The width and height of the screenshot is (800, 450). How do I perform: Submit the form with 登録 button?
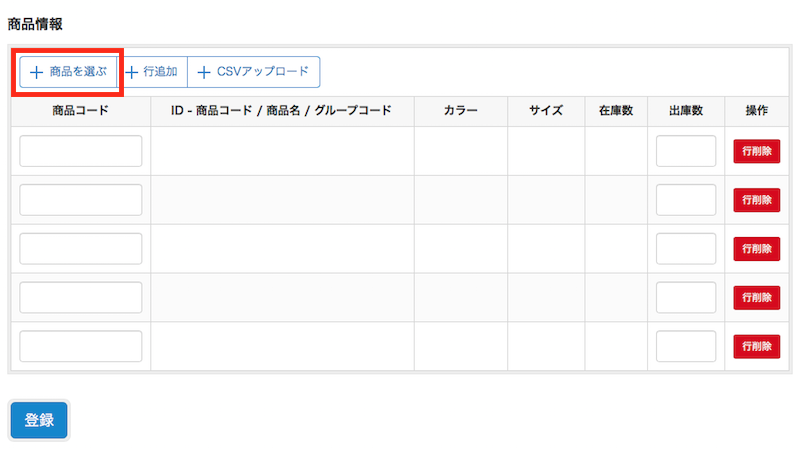(39, 420)
